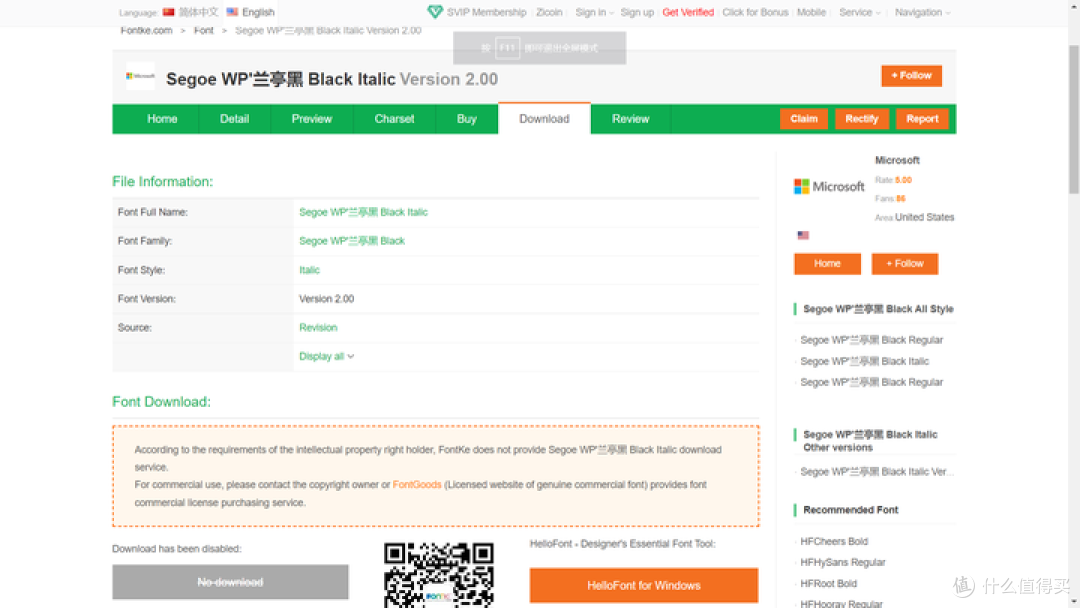The width and height of the screenshot is (1080, 608).
Task: Click the QR code image
Action: 439,575
